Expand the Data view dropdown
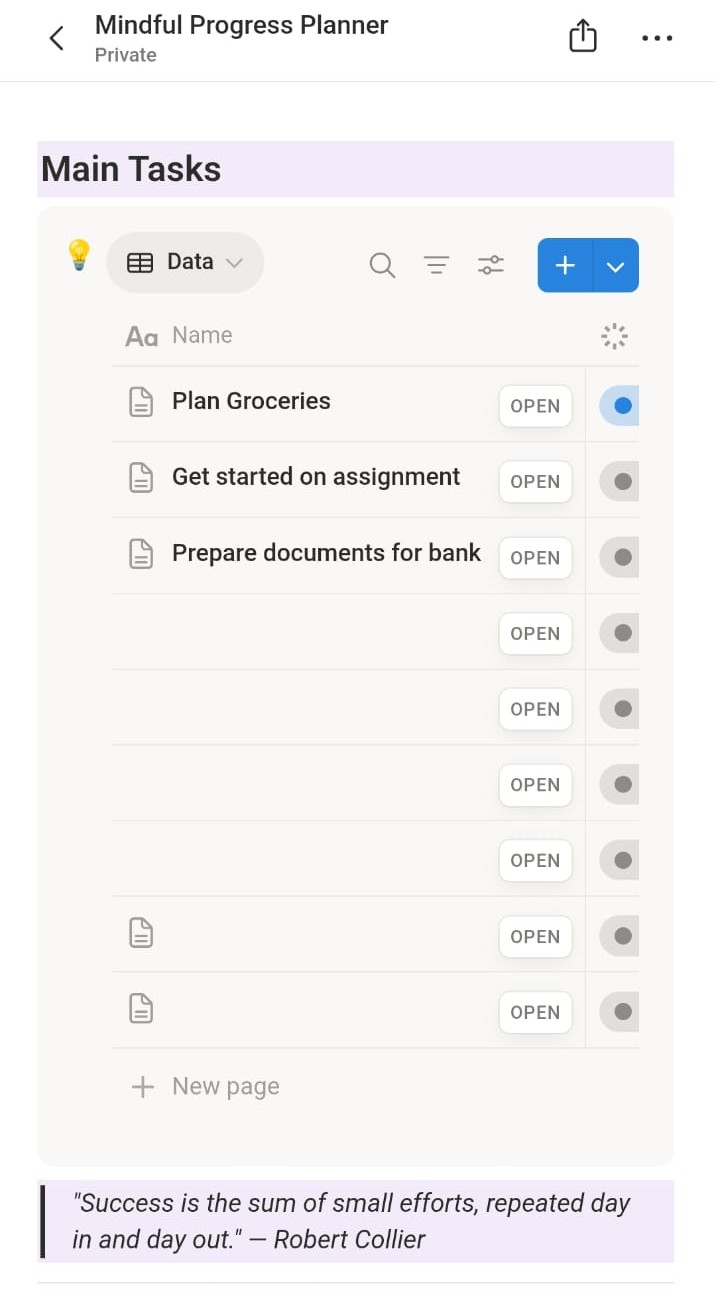 185,263
